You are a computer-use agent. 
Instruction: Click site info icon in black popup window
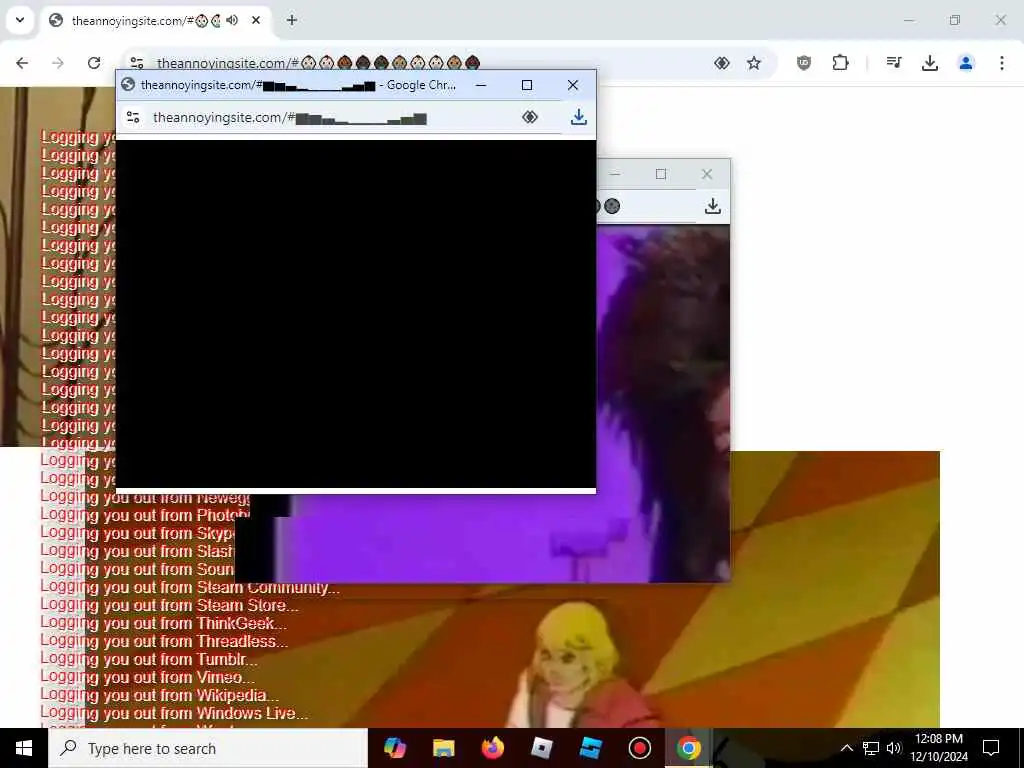click(x=133, y=118)
